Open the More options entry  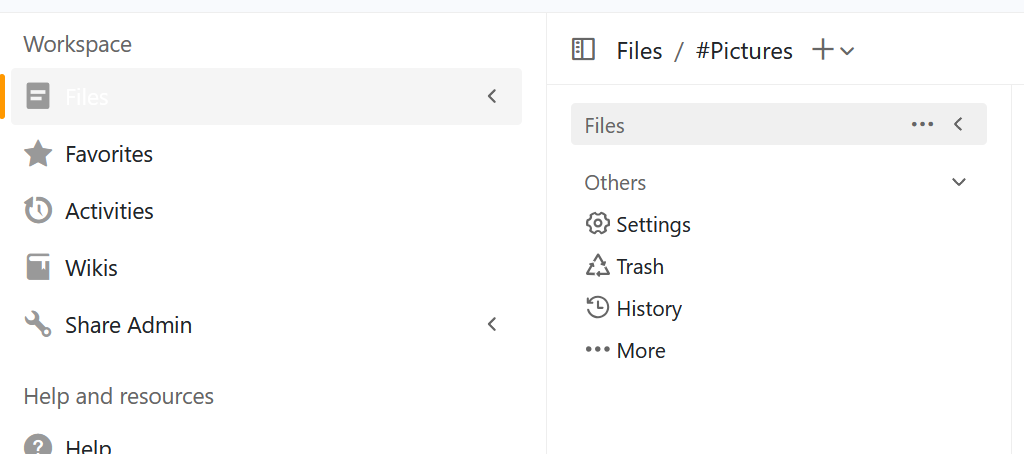click(625, 351)
